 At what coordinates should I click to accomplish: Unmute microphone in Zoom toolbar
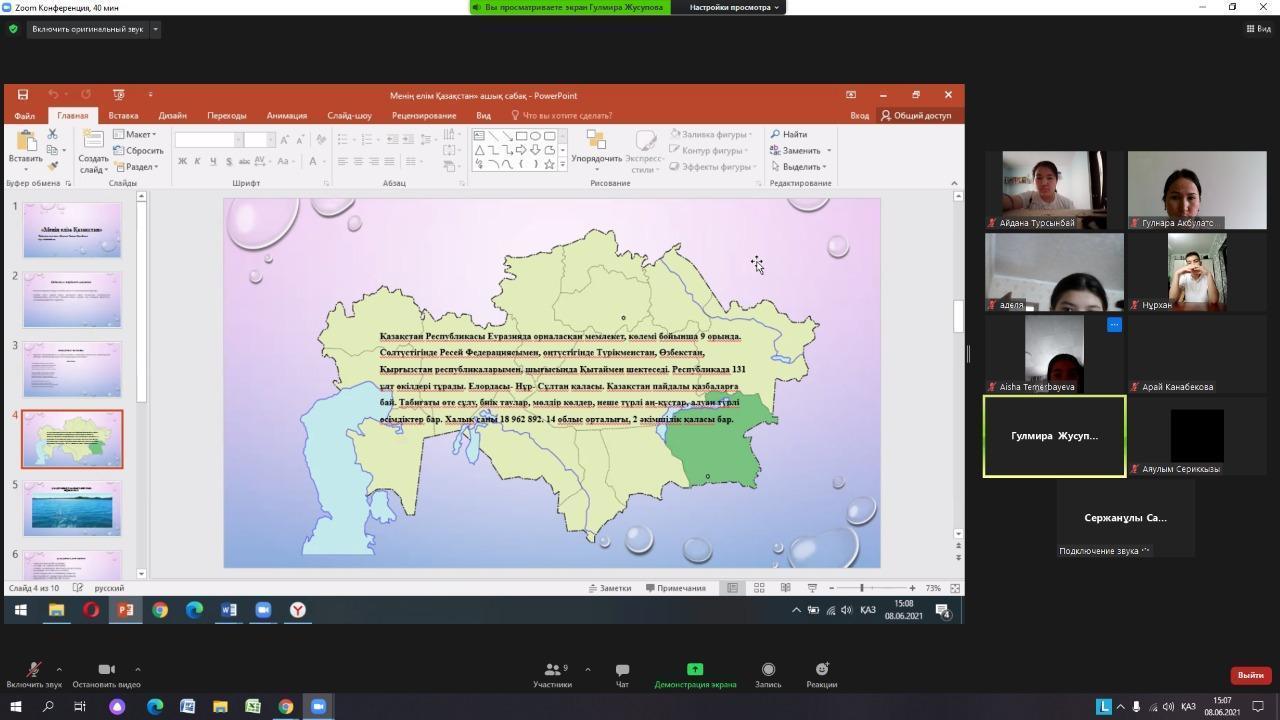pyautogui.click(x=34, y=670)
